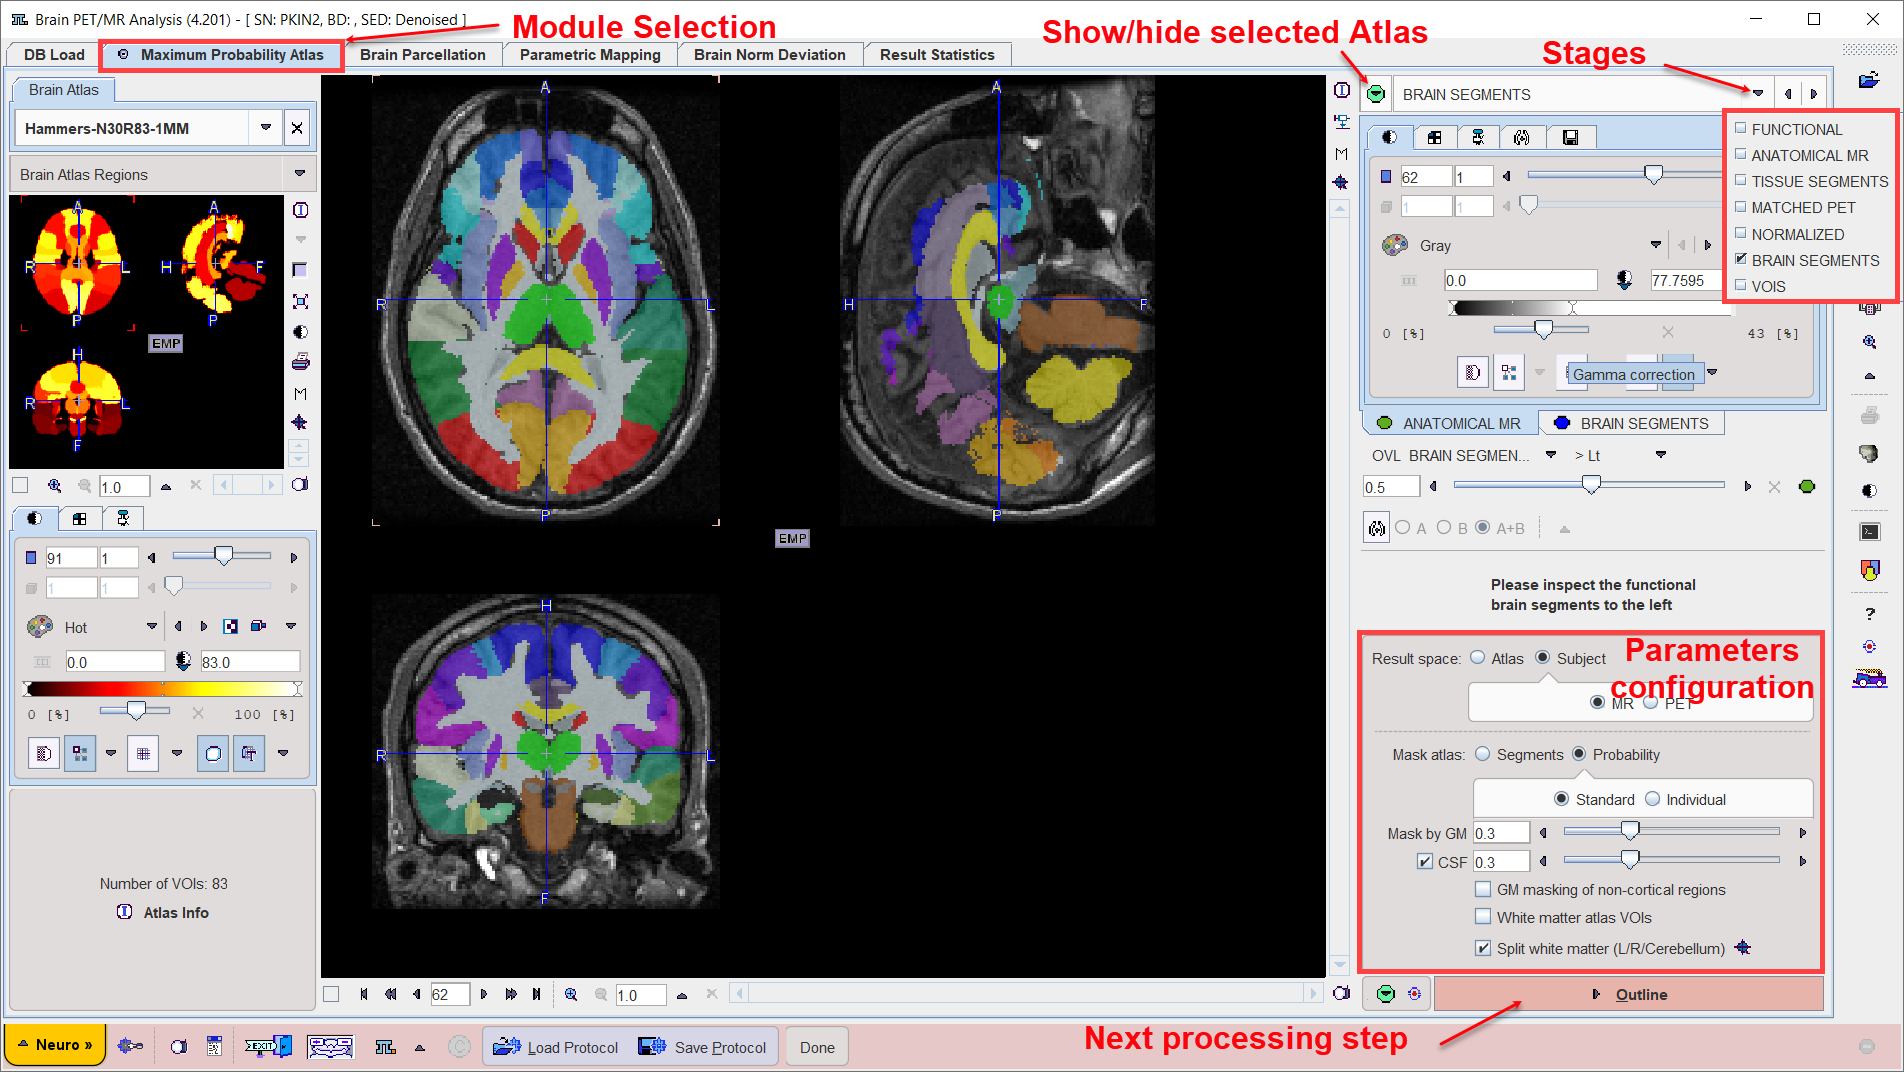The height and width of the screenshot is (1072, 1904).
Task: Switch to Brain Parcellation tab
Action: click(x=422, y=55)
